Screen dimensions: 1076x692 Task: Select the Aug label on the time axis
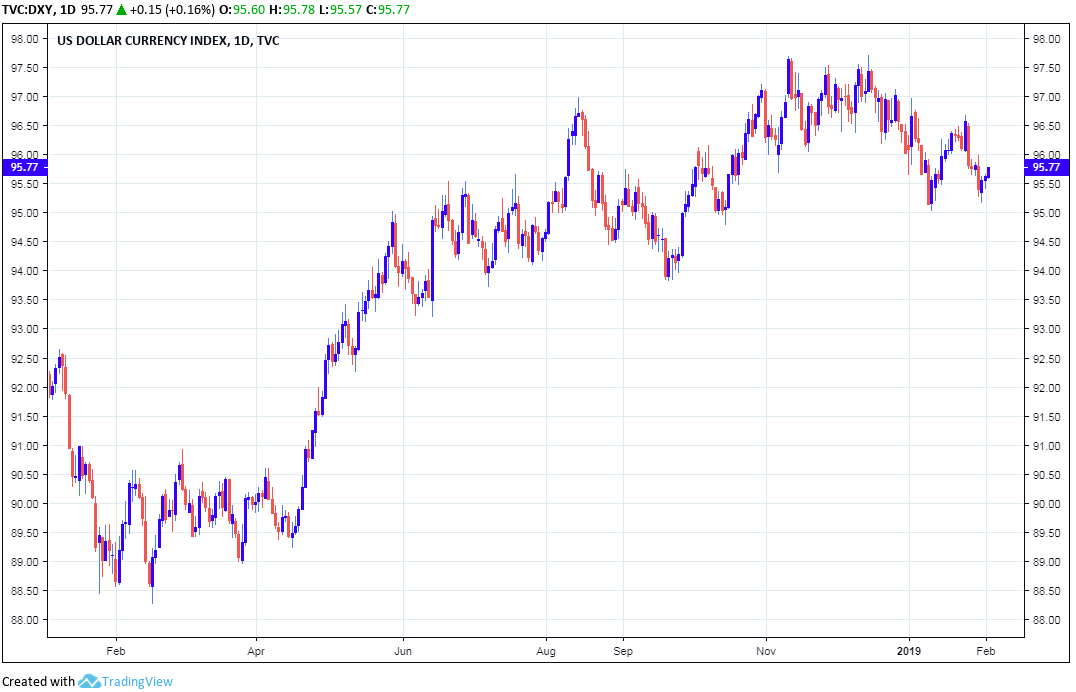(x=546, y=649)
